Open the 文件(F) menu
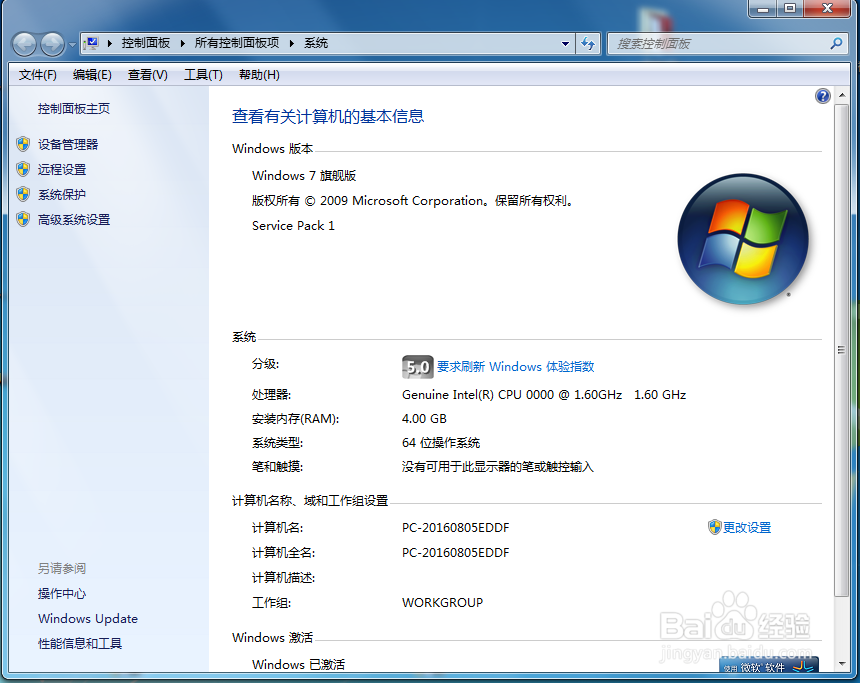This screenshot has height=683, width=860. click(37, 75)
